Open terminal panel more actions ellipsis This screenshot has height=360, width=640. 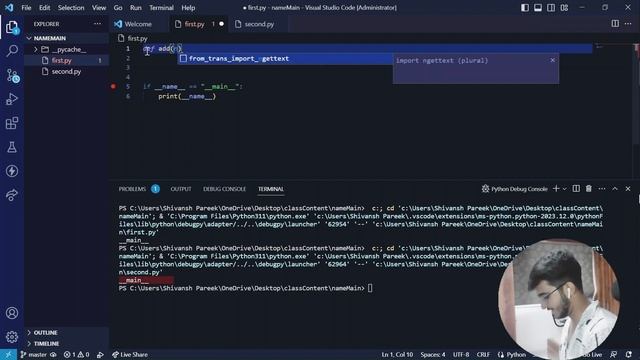click(x=602, y=189)
